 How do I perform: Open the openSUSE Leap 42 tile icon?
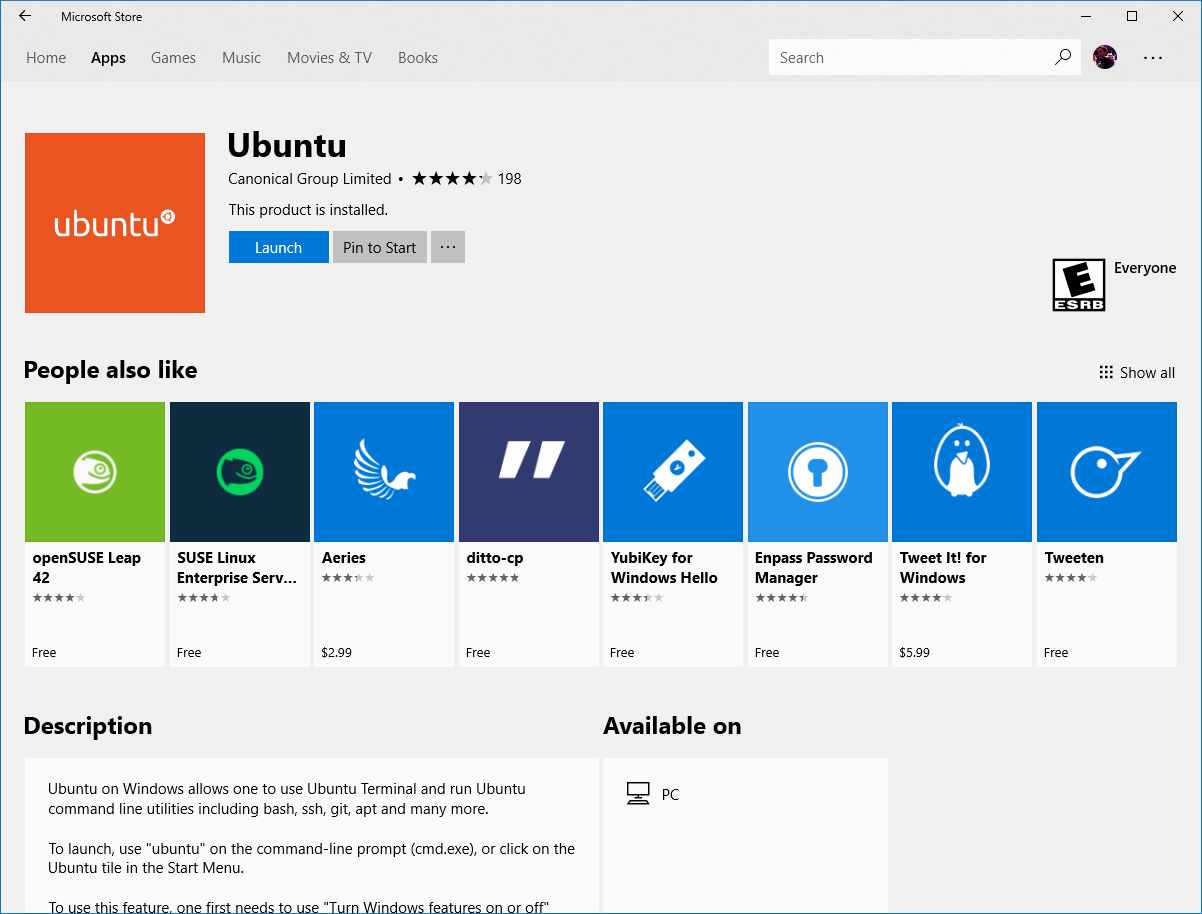click(95, 472)
